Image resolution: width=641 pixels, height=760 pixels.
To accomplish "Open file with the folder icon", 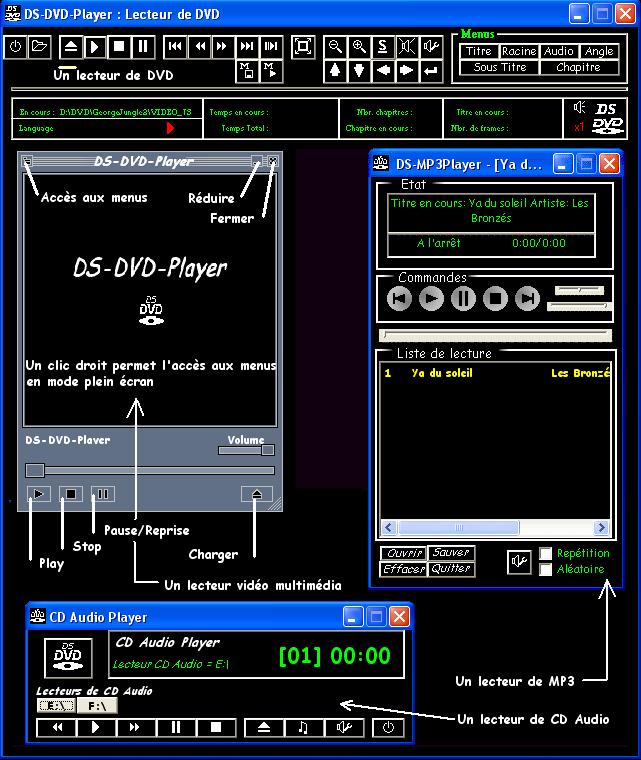I will tap(39, 46).
